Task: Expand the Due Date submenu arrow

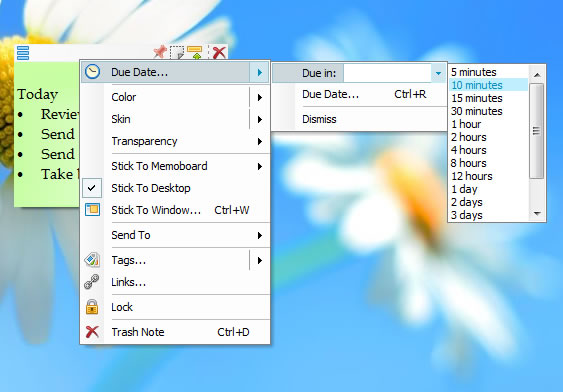Action: click(x=259, y=73)
